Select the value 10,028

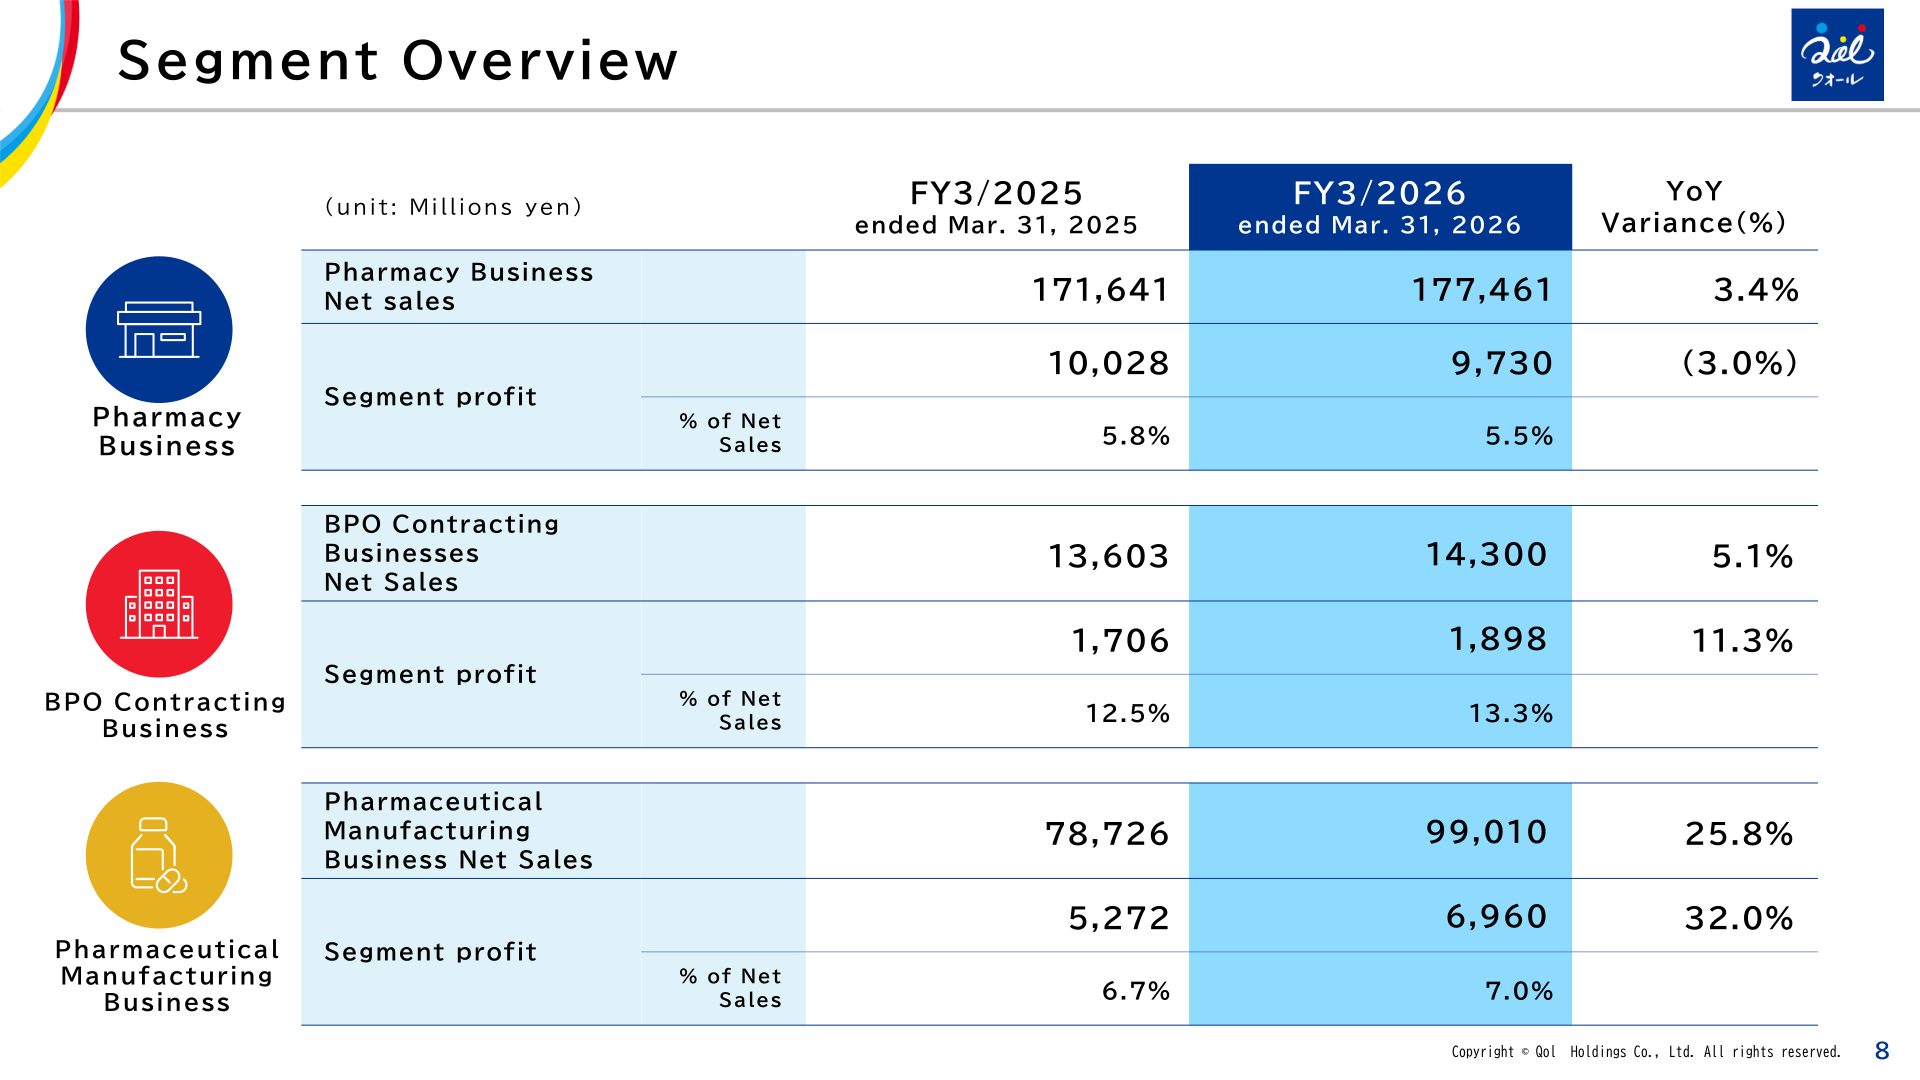pyautogui.click(x=1108, y=363)
